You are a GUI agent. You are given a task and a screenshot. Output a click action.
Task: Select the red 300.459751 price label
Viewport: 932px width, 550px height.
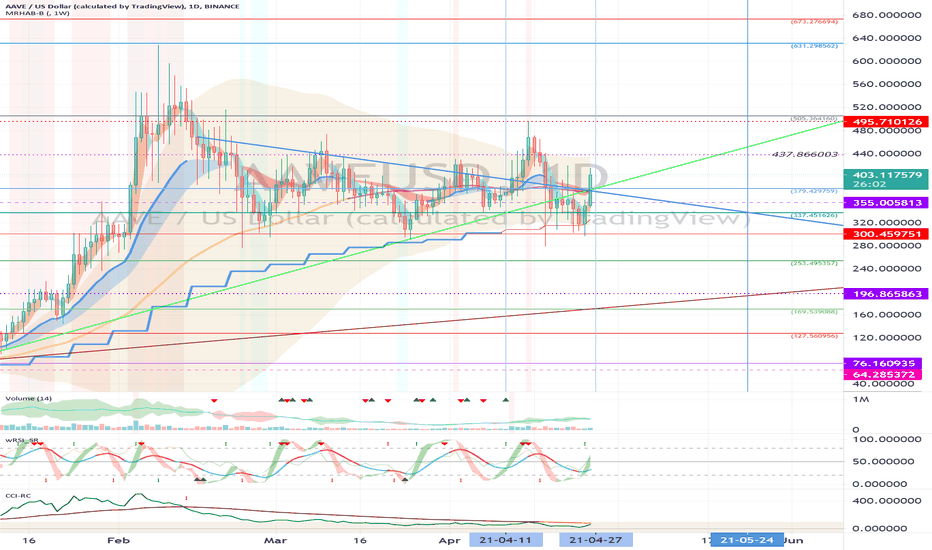(885, 234)
